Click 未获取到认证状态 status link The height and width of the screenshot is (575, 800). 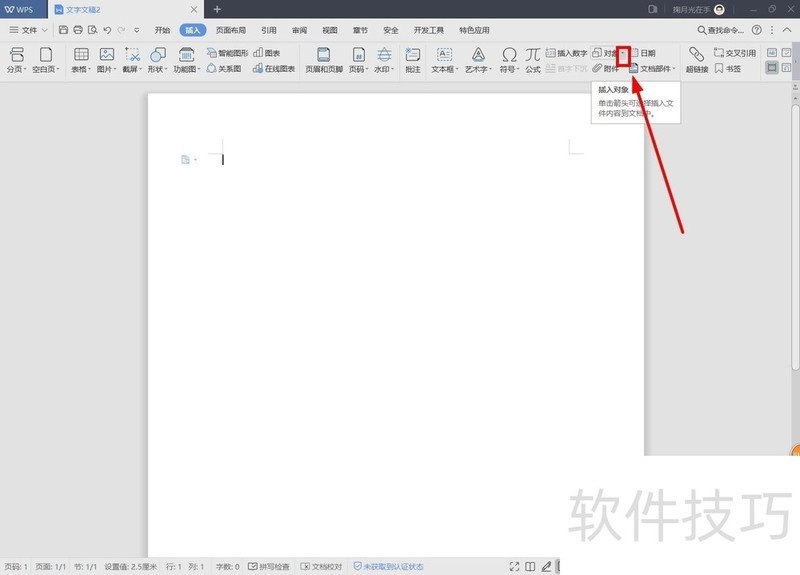click(x=389, y=566)
